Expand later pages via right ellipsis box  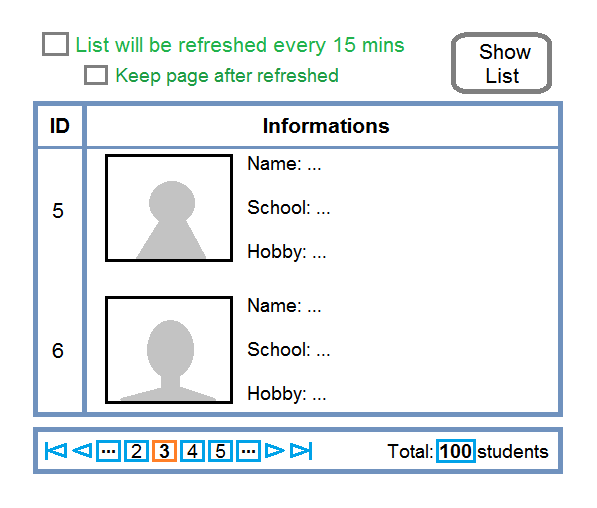pyautogui.click(x=249, y=451)
